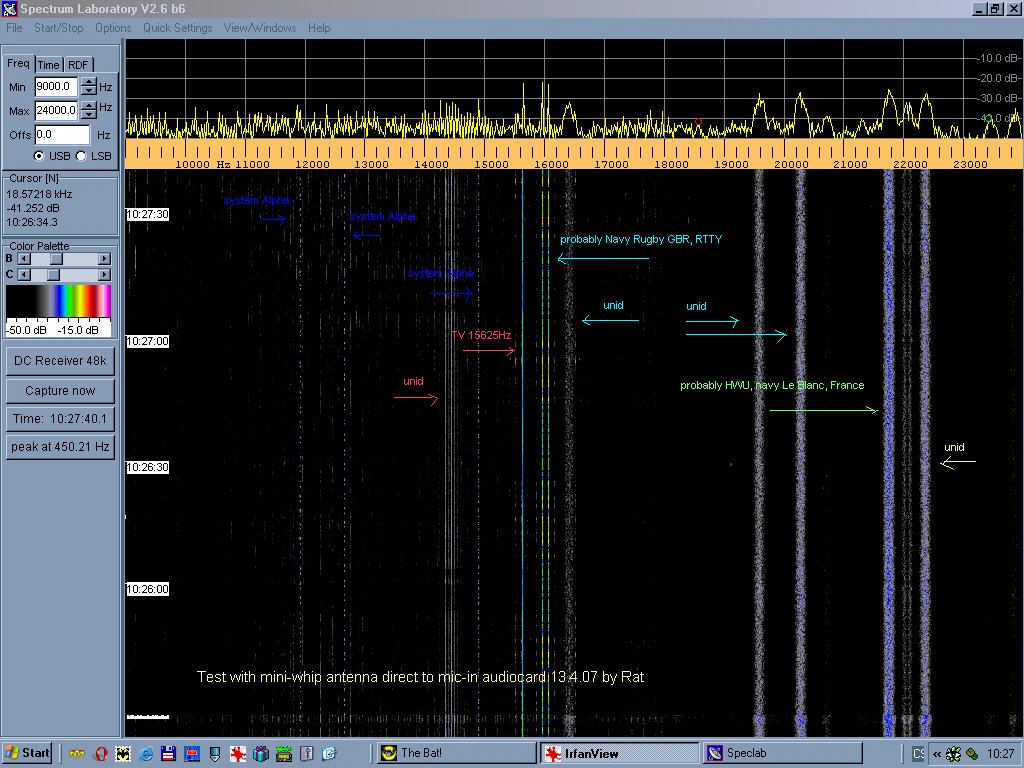
Task: Switch to the Freq tab
Action: tap(18, 63)
